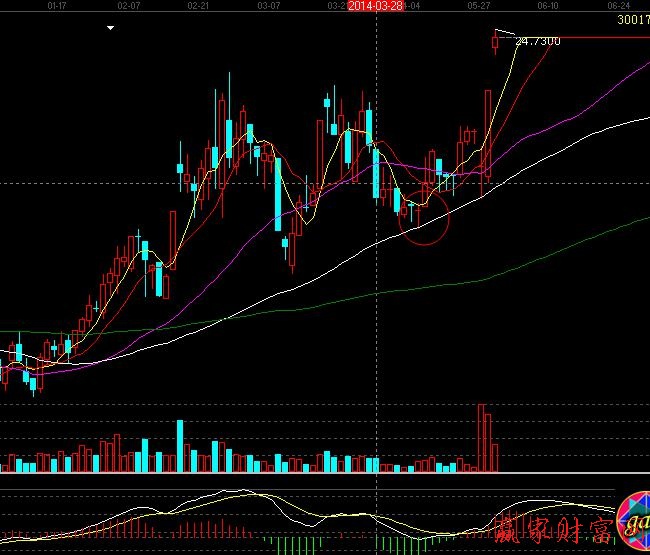The image size is (650, 555).
Task: Select the 05-27 date on time axis
Action: point(478,6)
